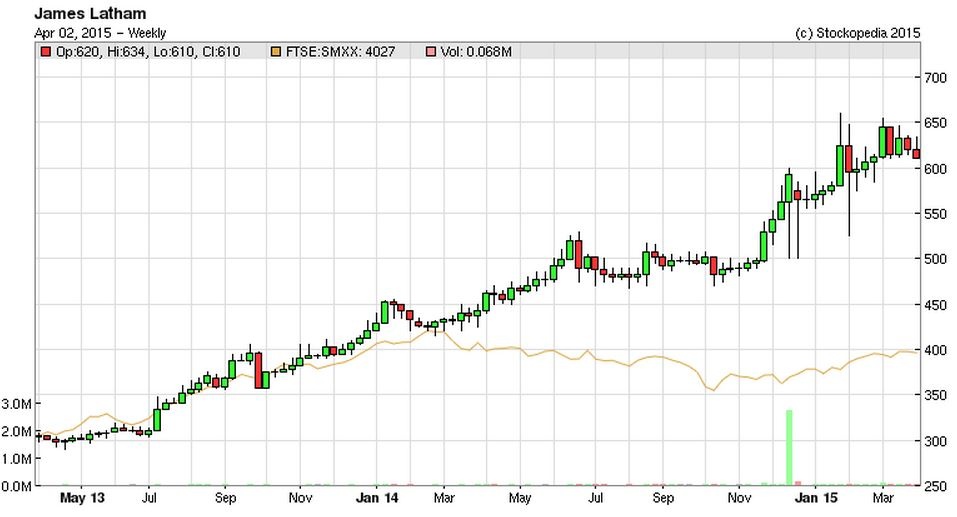Click the 500 price axis label

point(935,259)
